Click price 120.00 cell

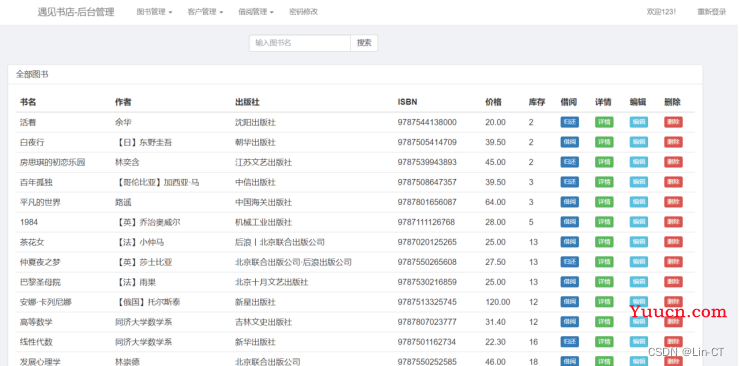tap(498, 302)
